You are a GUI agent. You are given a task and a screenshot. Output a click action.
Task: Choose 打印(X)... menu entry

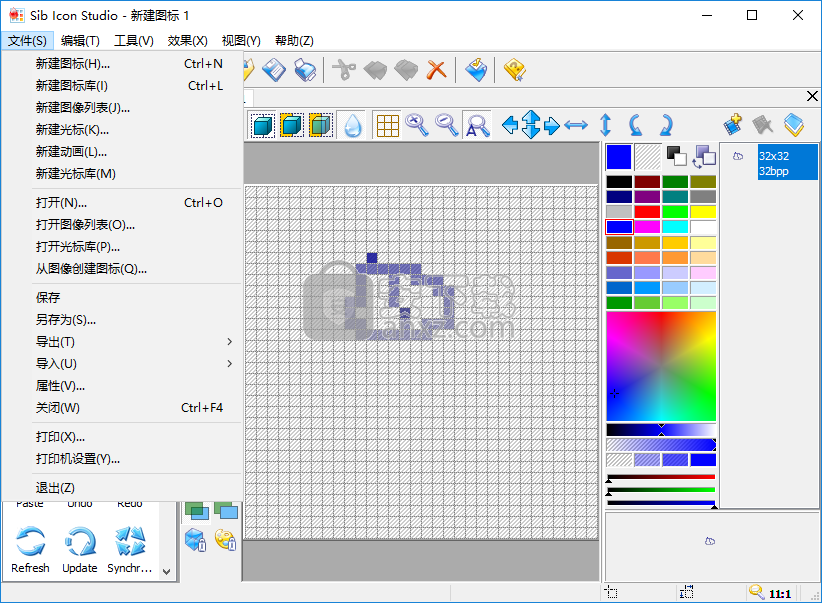pyautogui.click(x=136, y=437)
